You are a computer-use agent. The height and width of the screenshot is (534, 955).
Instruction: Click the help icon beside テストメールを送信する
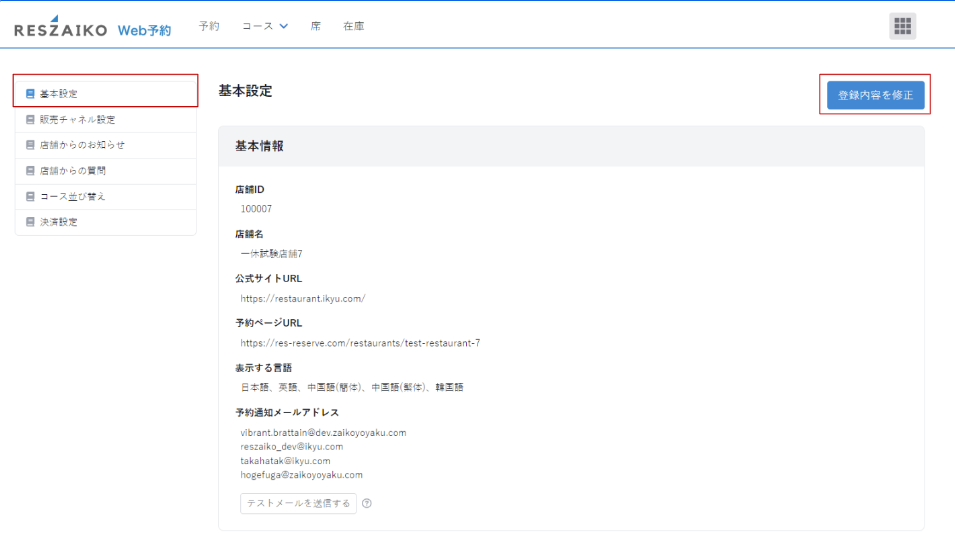coord(367,503)
